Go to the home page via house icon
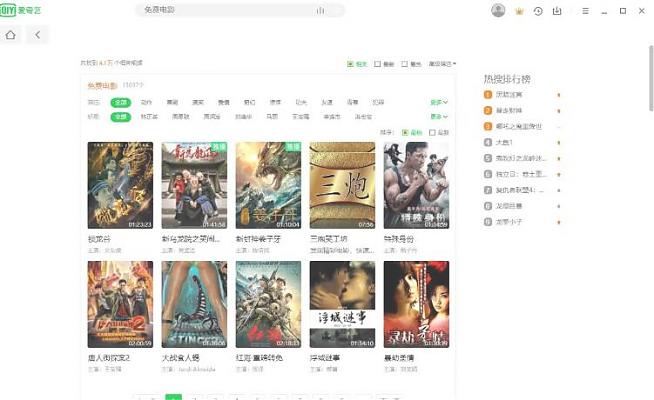654x400 pixels. (x=11, y=35)
